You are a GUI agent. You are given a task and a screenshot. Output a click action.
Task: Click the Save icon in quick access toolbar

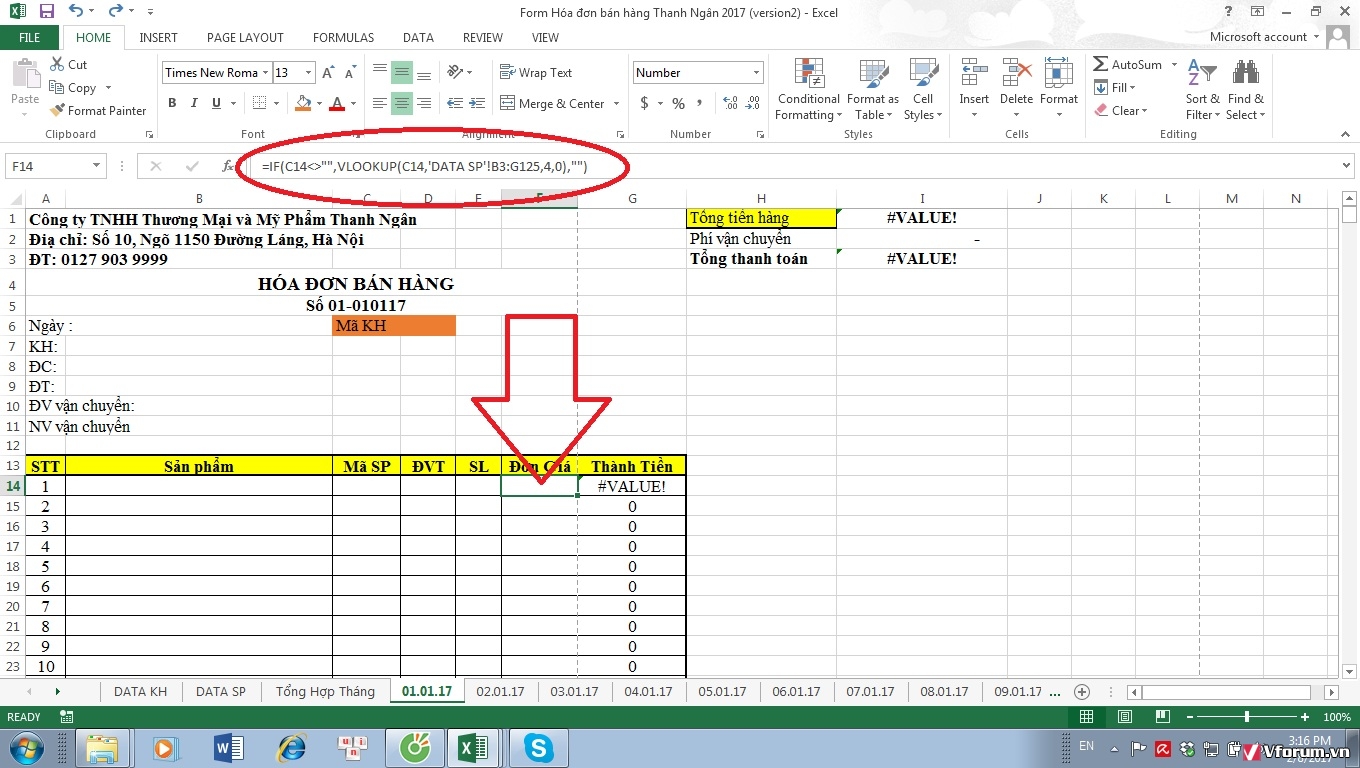pos(46,12)
